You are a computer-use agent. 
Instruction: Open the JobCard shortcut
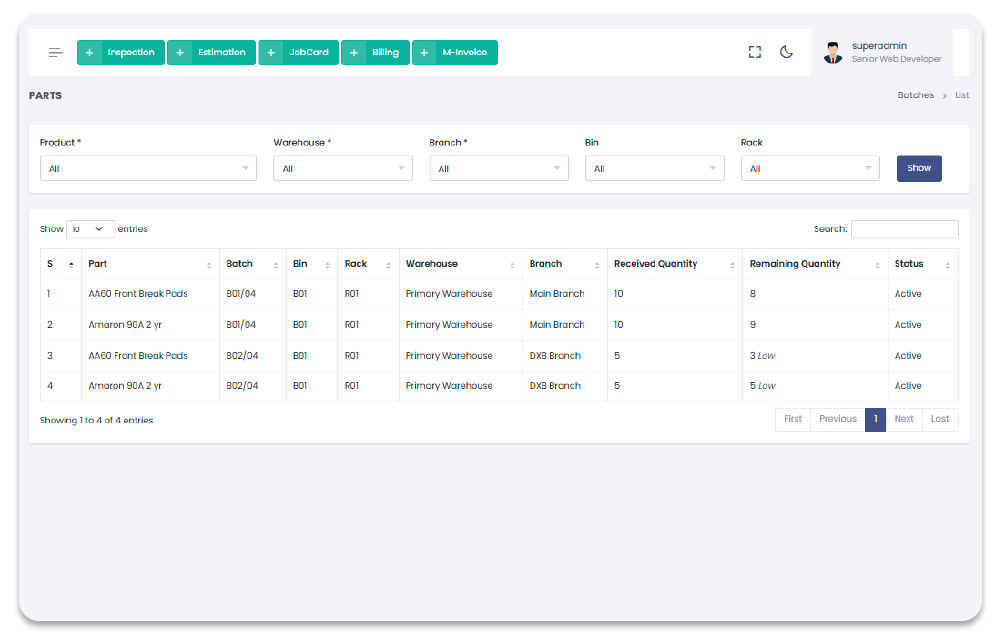[299, 52]
